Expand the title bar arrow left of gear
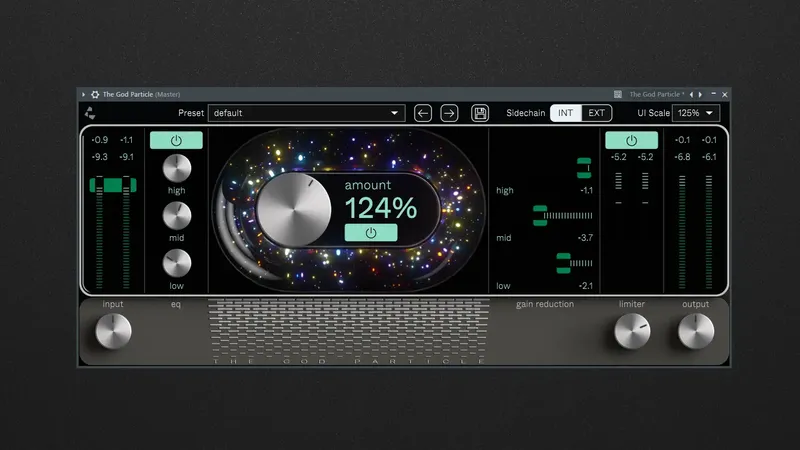Image resolution: width=800 pixels, height=450 pixels. tap(84, 94)
